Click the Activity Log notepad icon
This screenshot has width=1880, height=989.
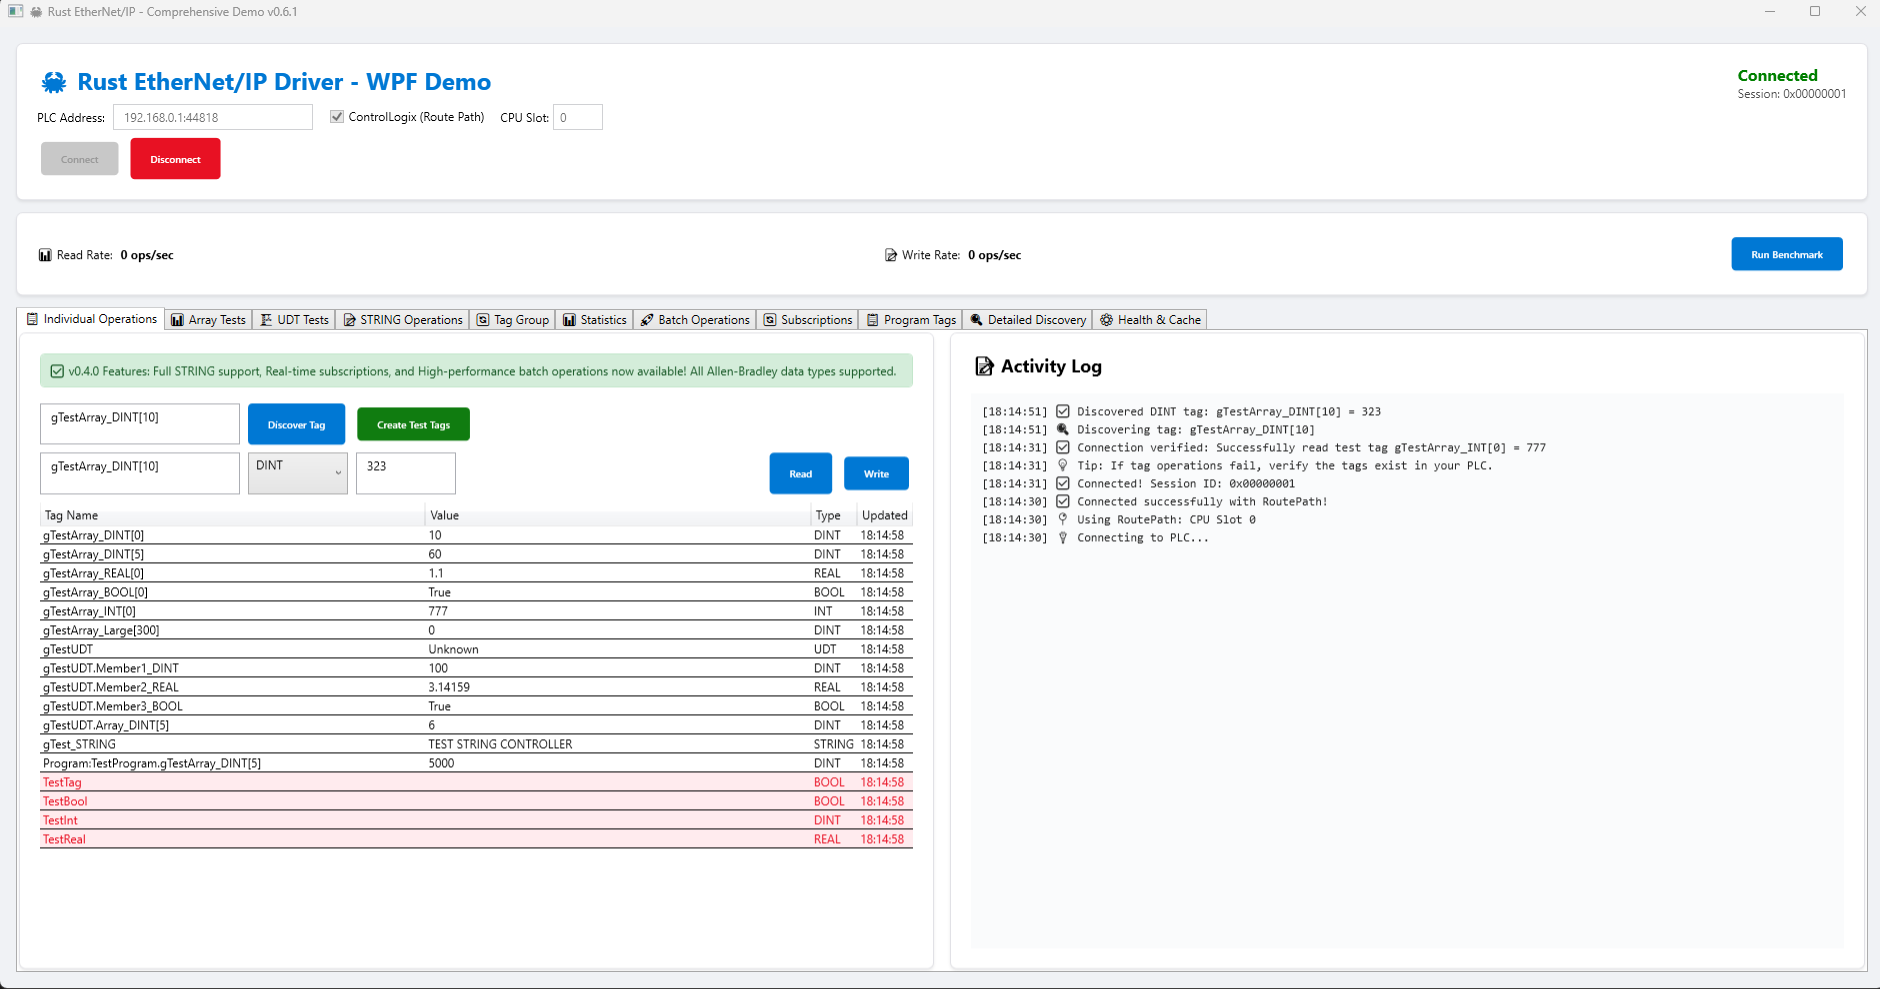click(984, 366)
